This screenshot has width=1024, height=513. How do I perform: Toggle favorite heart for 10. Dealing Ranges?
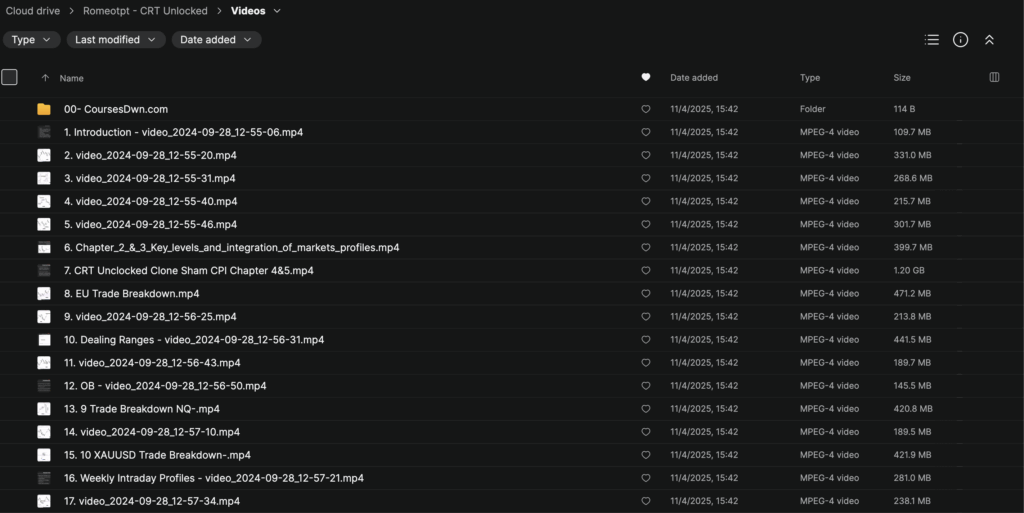click(x=646, y=340)
